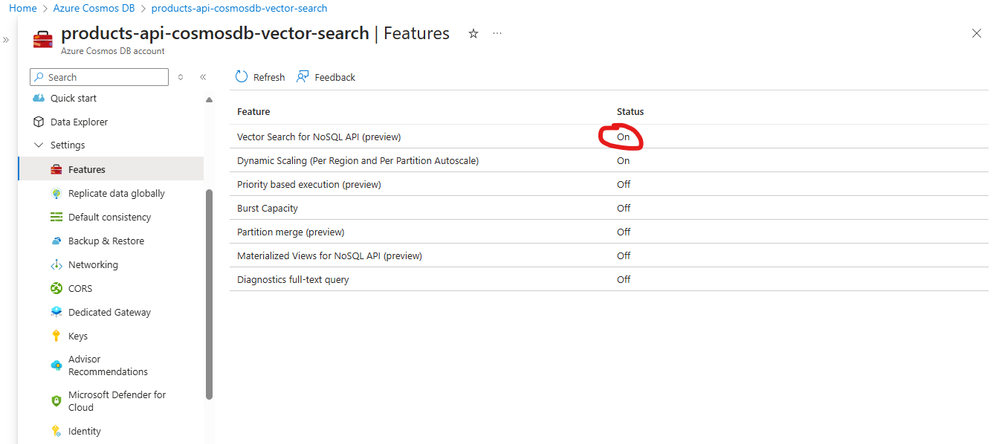Open Data Explorer menu item
The width and height of the screenshot is (999, 444).
point(79,122)
